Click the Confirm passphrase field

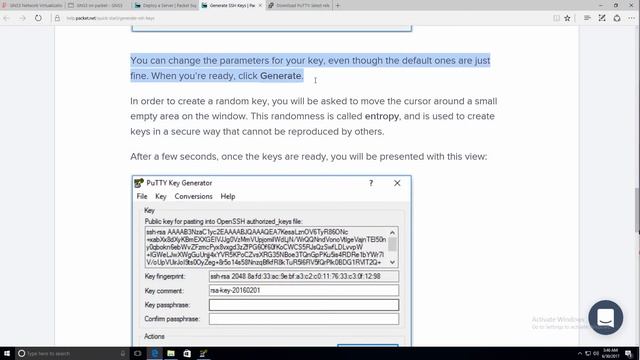(304, 319)
